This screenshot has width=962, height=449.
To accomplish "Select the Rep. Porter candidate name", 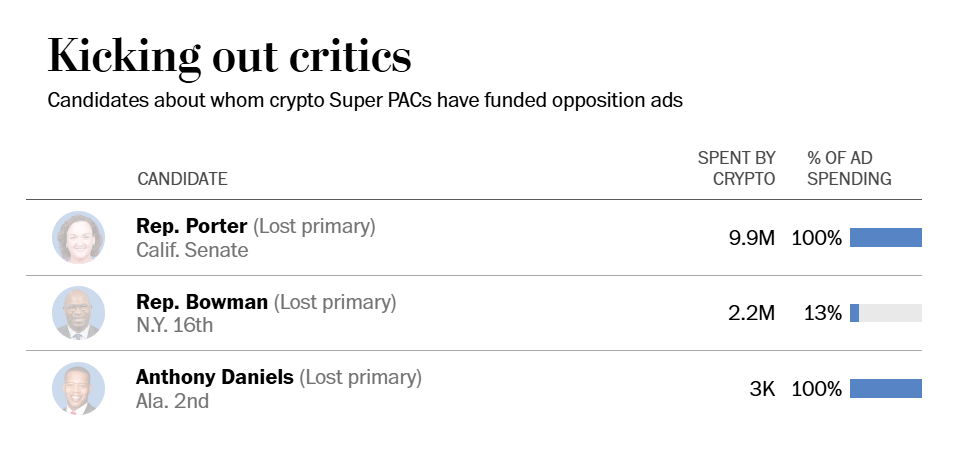I will coord(192,226).
